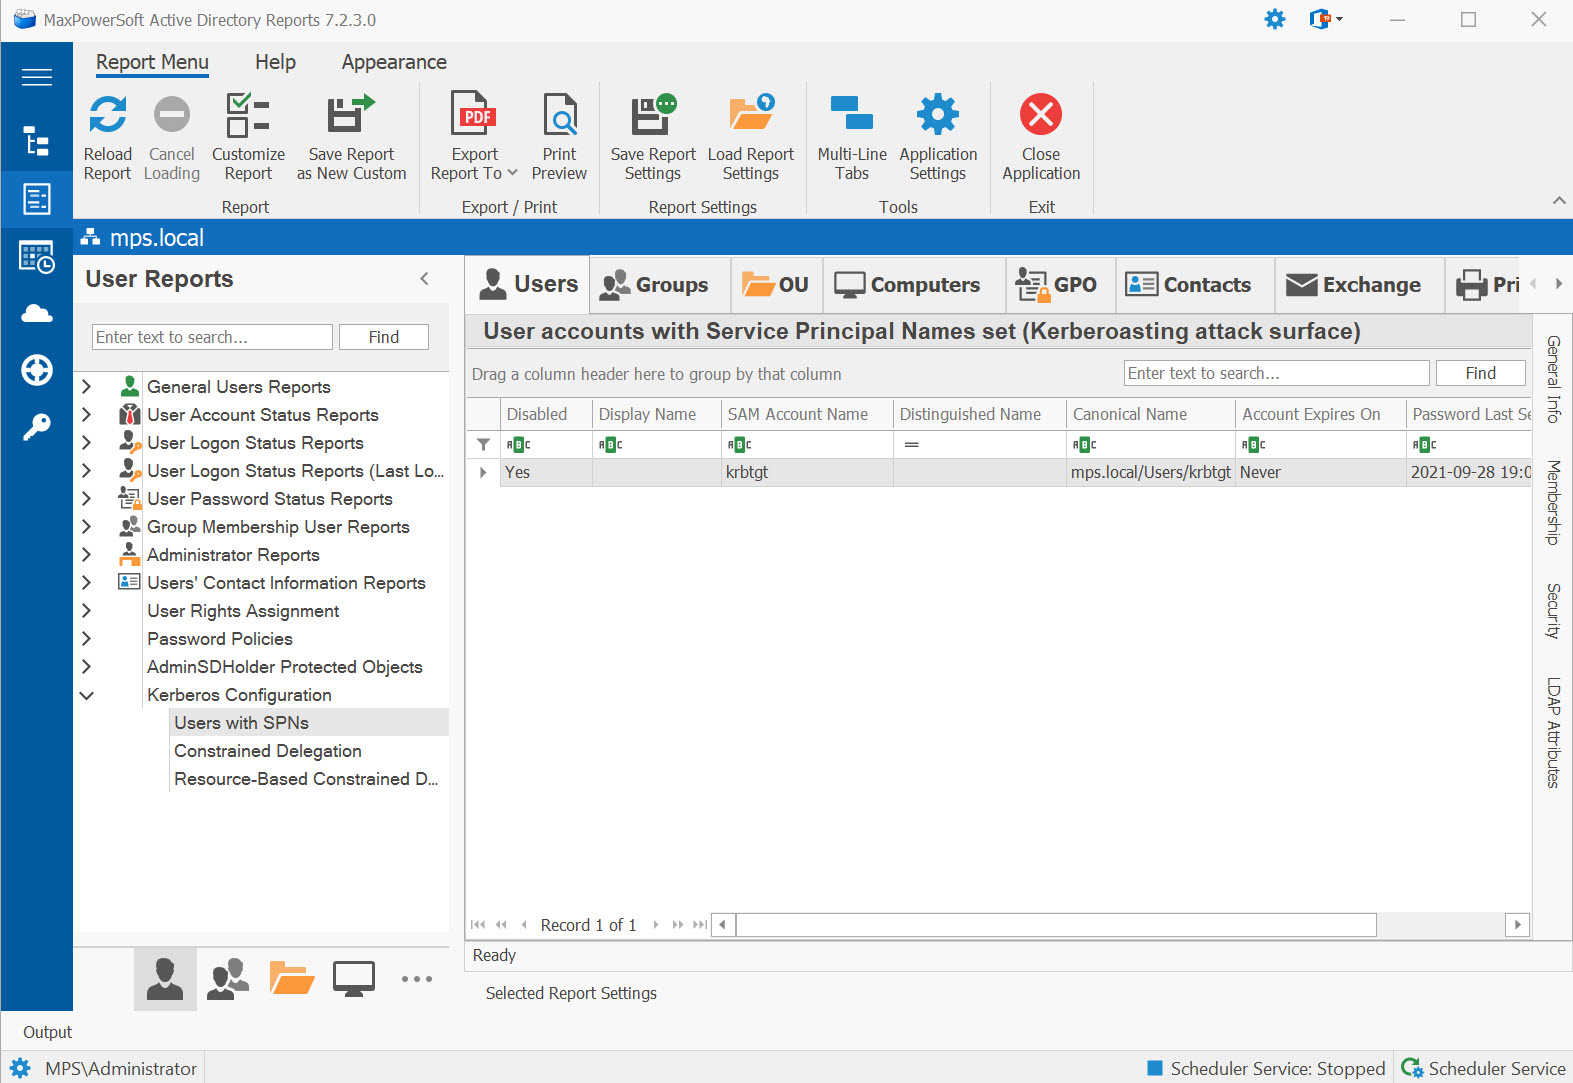
Task: Click the filter row funnel icon
Action: click(483, 444)
